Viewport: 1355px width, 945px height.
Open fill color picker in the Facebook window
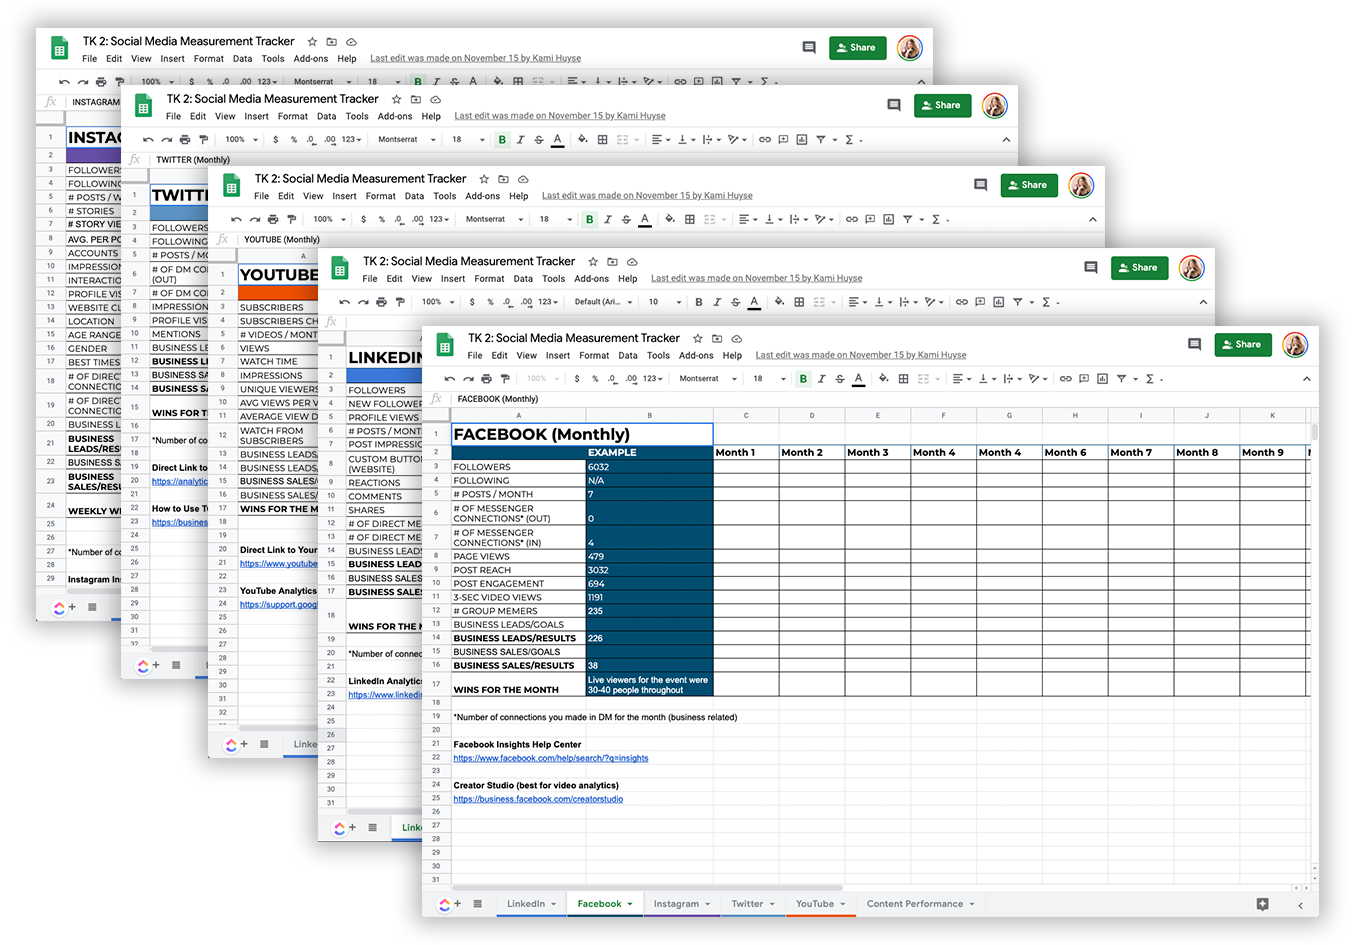click(883, 379)
